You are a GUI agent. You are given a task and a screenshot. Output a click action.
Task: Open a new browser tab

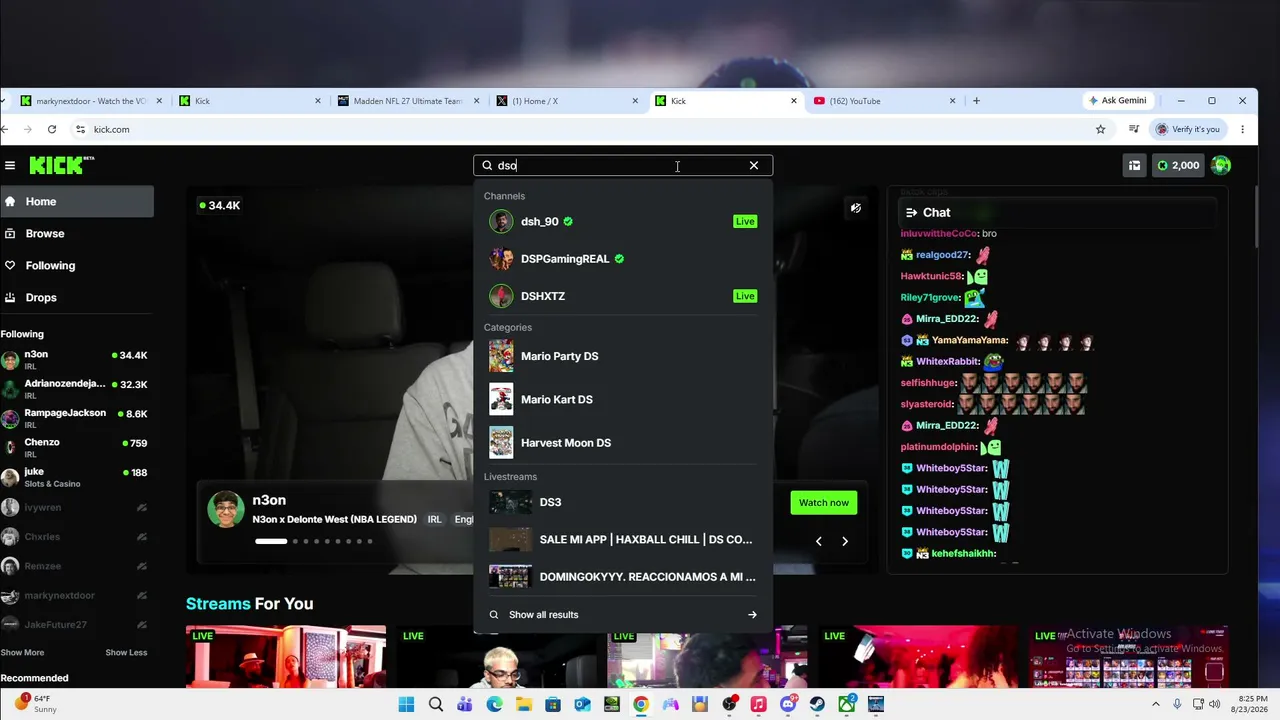976,101
